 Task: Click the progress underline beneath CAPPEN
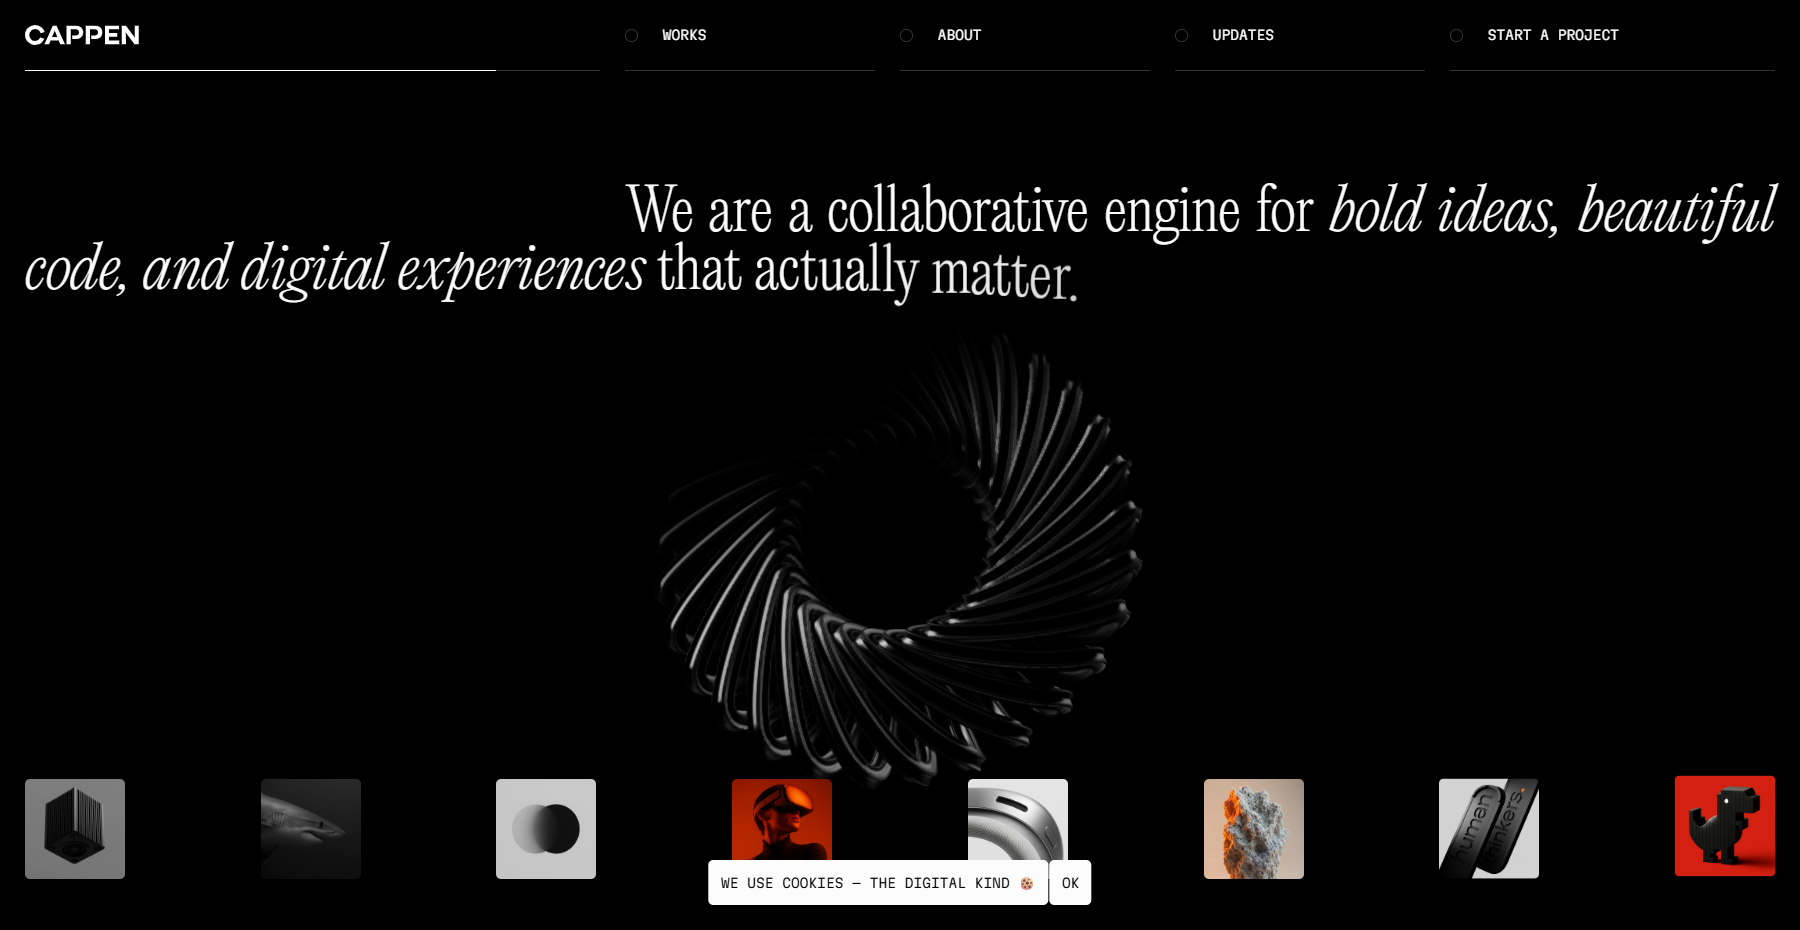(260, 71)
